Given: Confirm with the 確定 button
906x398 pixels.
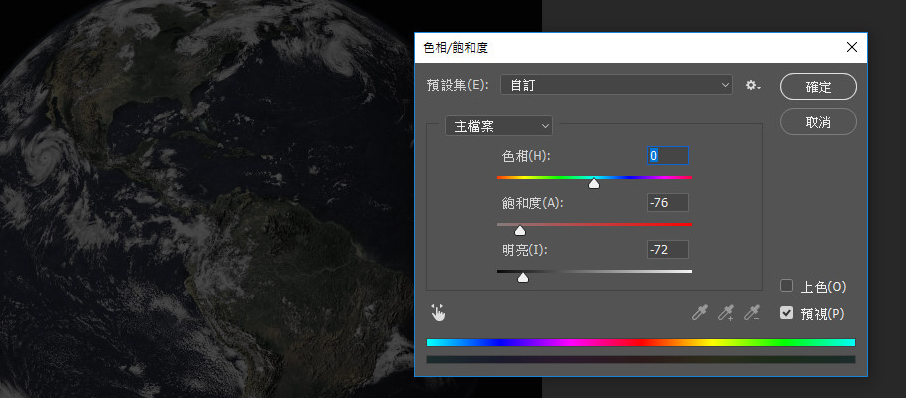Looking at the screenshot, I should coord(818,87).
